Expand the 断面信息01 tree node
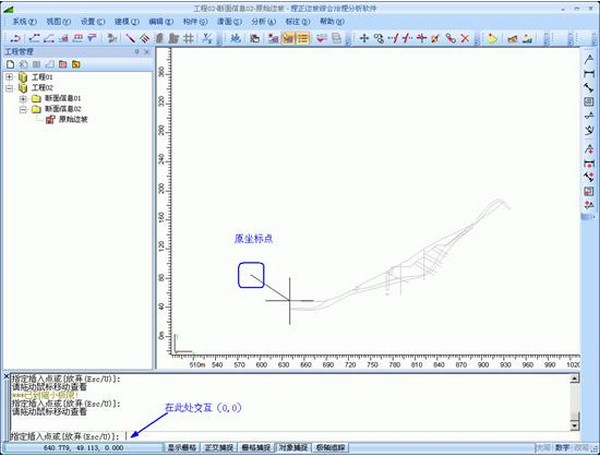 click(x=22, y=98)
